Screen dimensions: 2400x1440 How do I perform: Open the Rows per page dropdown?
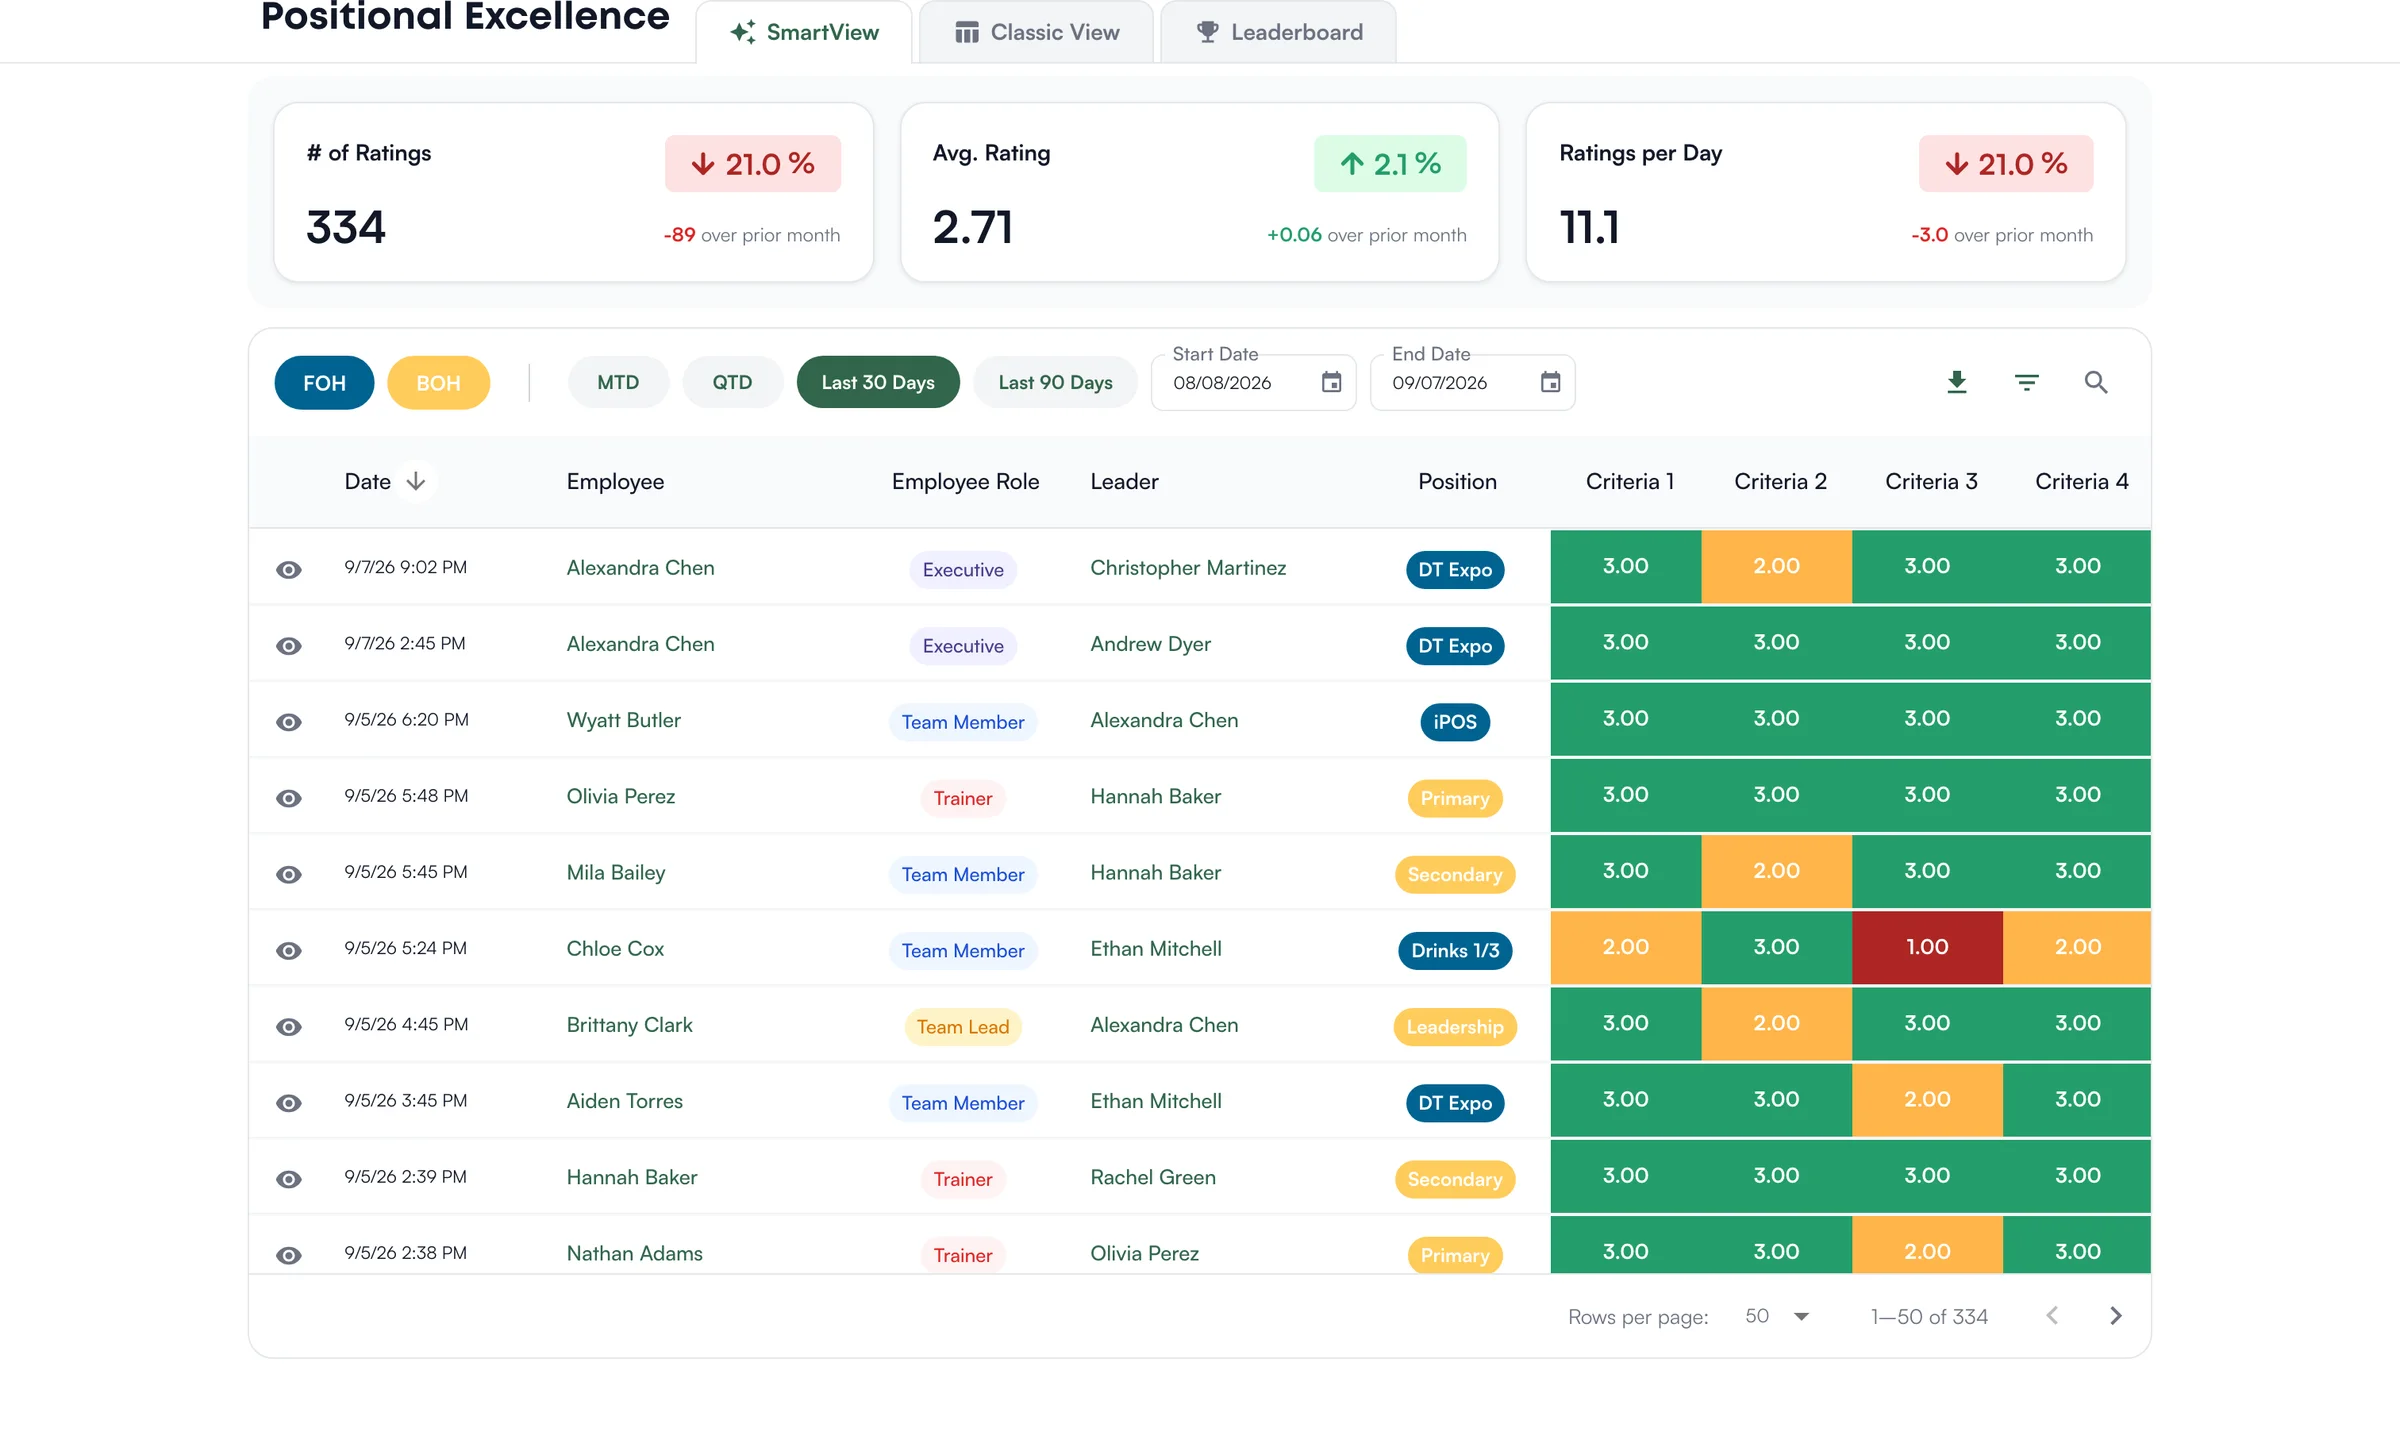click(1778, 1316)
